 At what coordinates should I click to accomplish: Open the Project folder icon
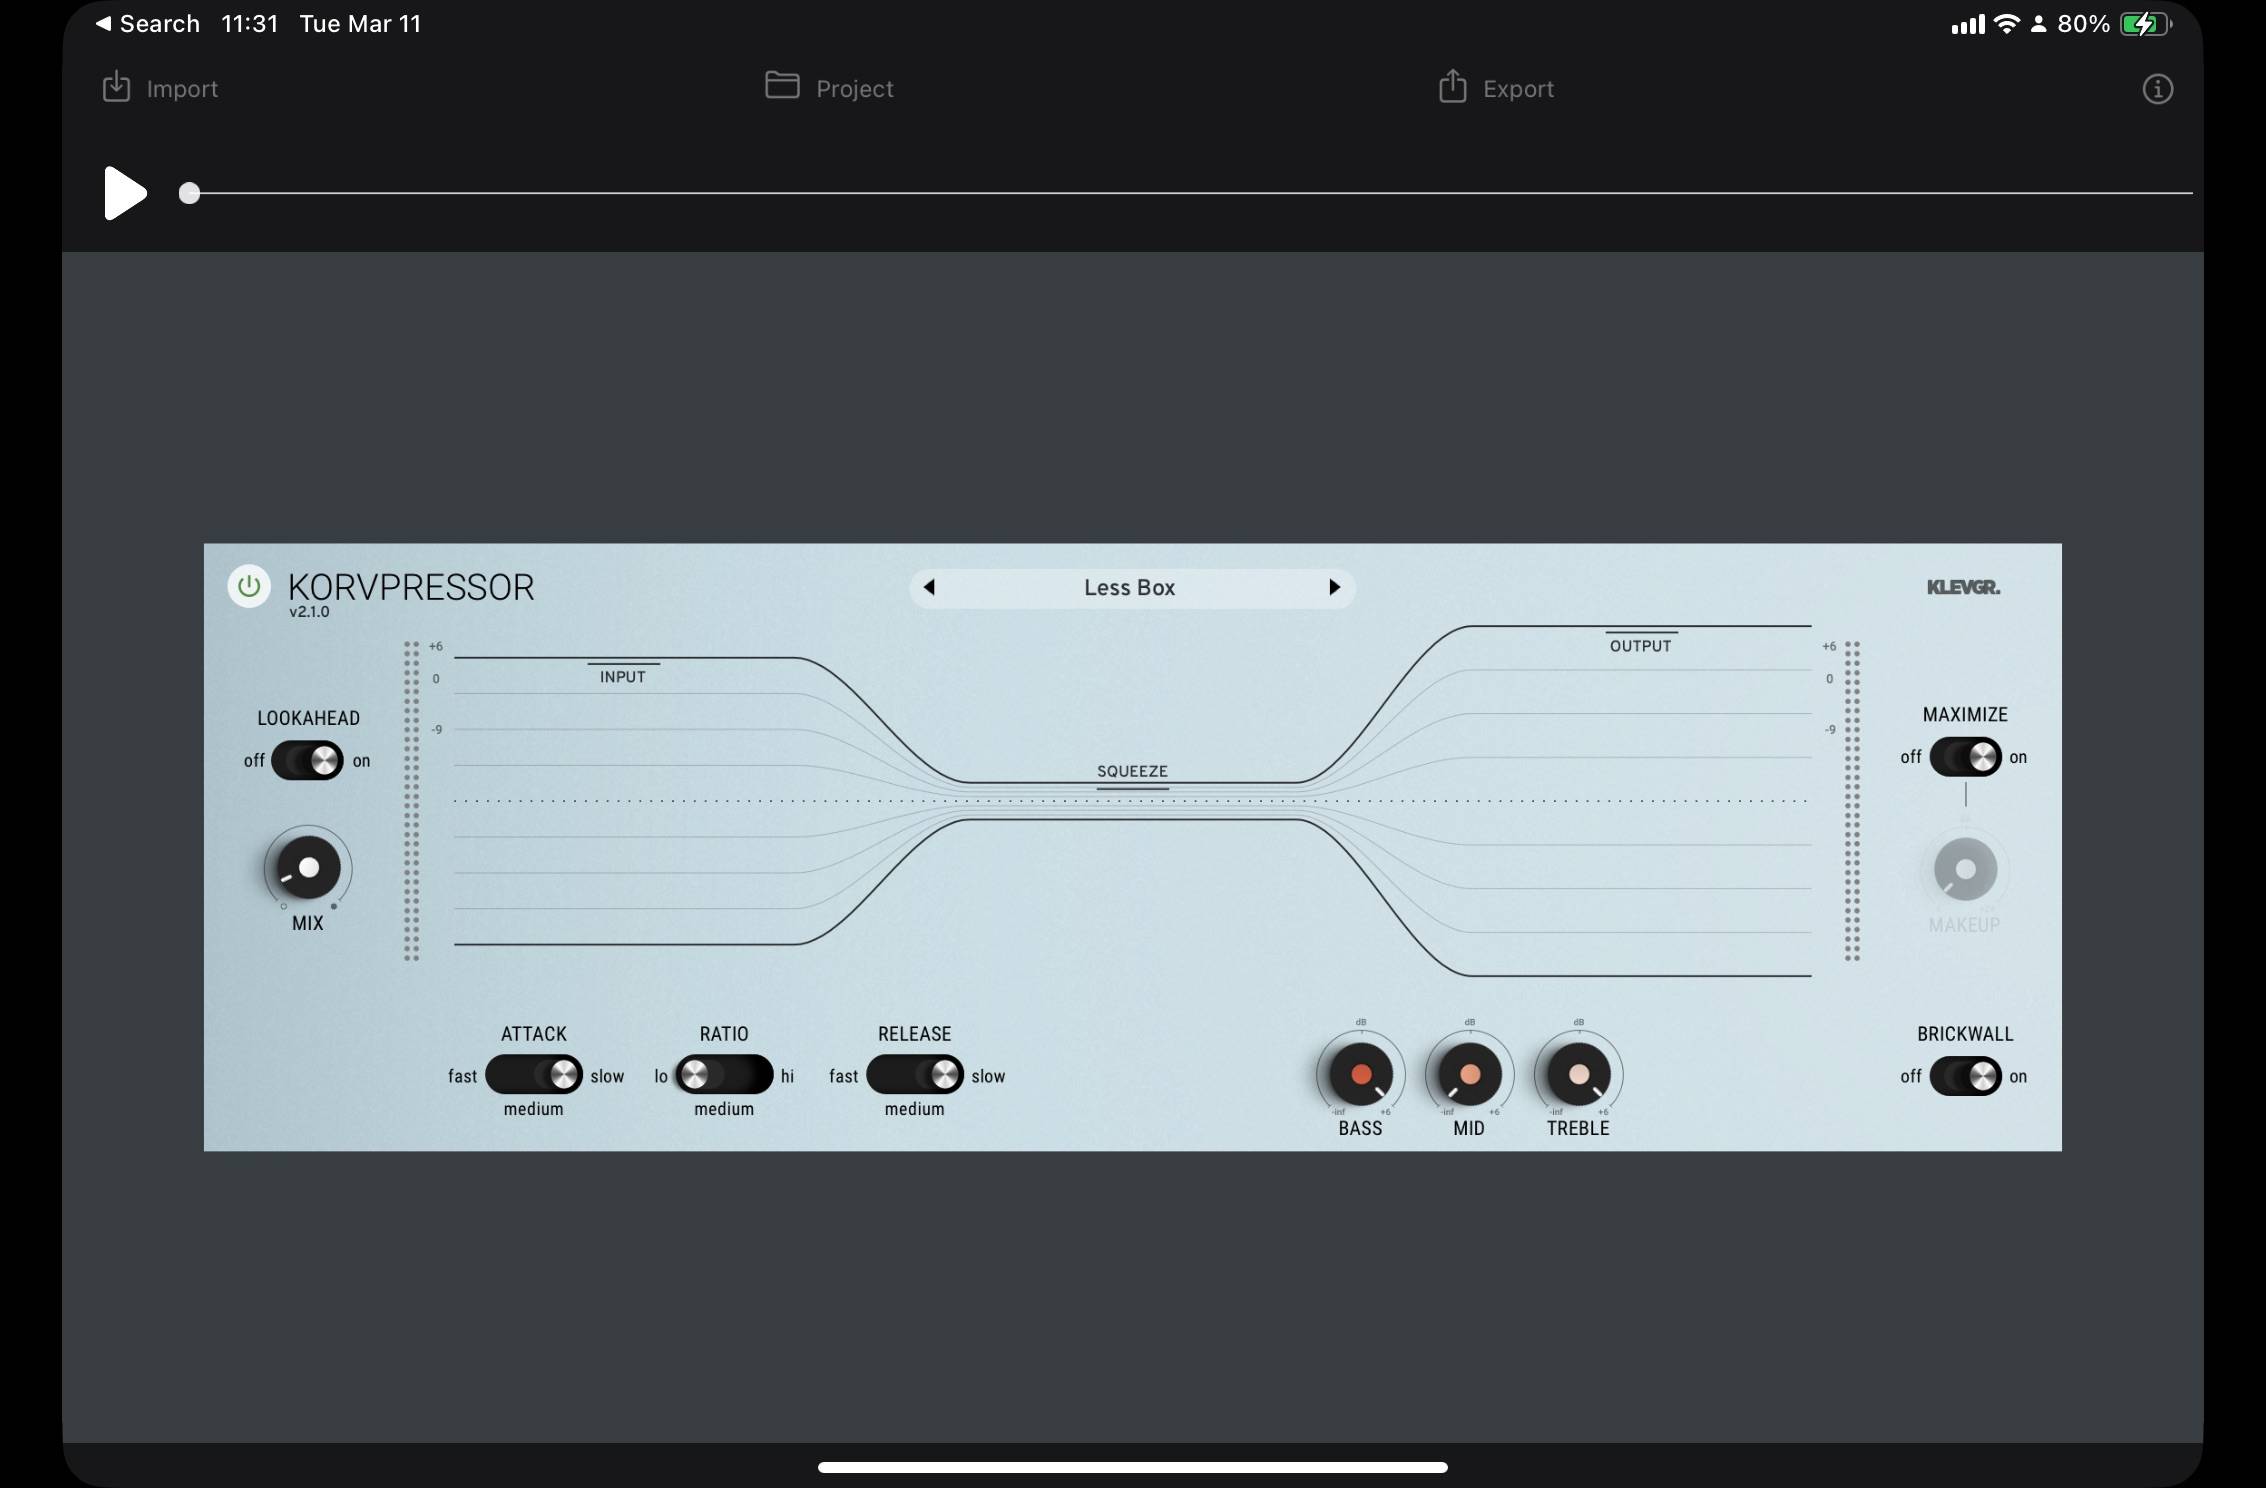coord(782,85)
